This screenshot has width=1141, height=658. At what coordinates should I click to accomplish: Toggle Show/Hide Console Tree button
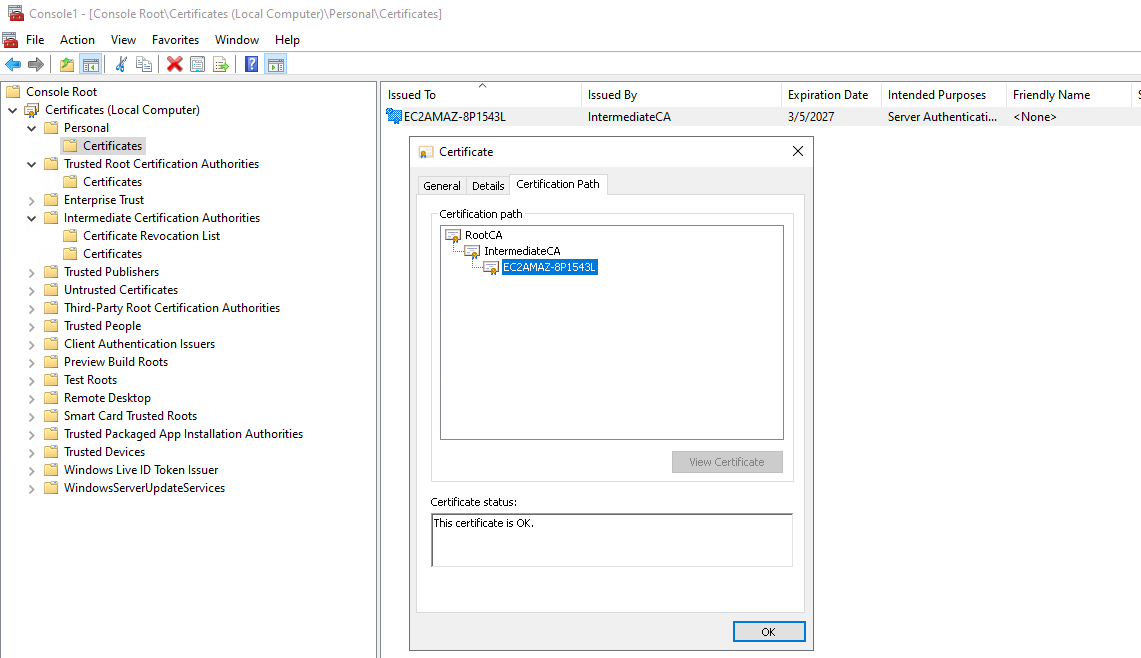[x=90, y=65]
